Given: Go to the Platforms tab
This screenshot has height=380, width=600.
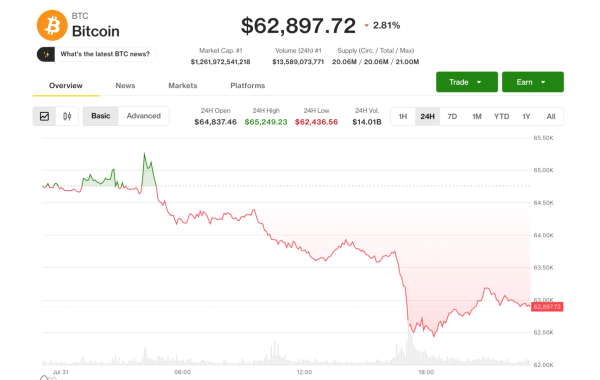Looking at the screenshot, I should tap(248, 86).
